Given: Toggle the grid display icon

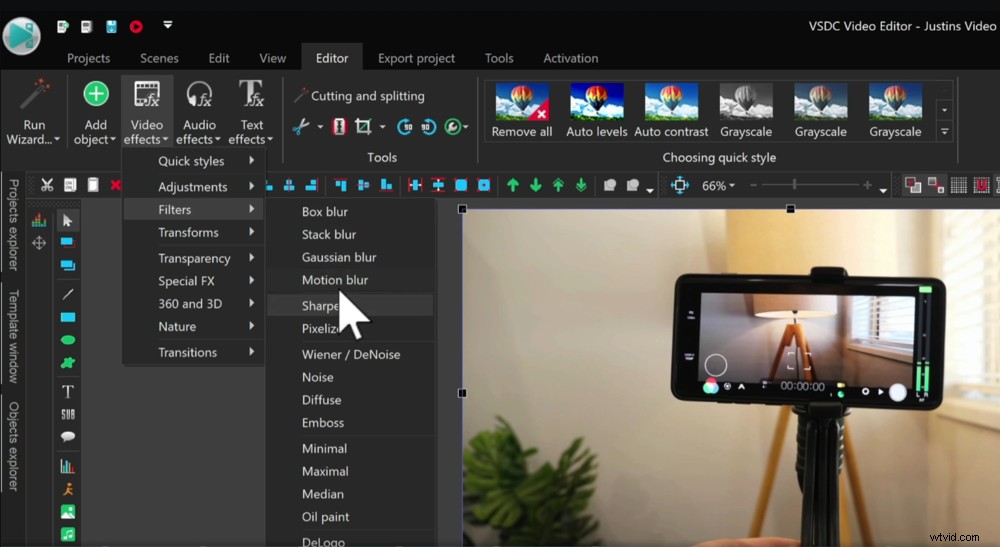Looking at the screenshot, I should click(959, 186).
